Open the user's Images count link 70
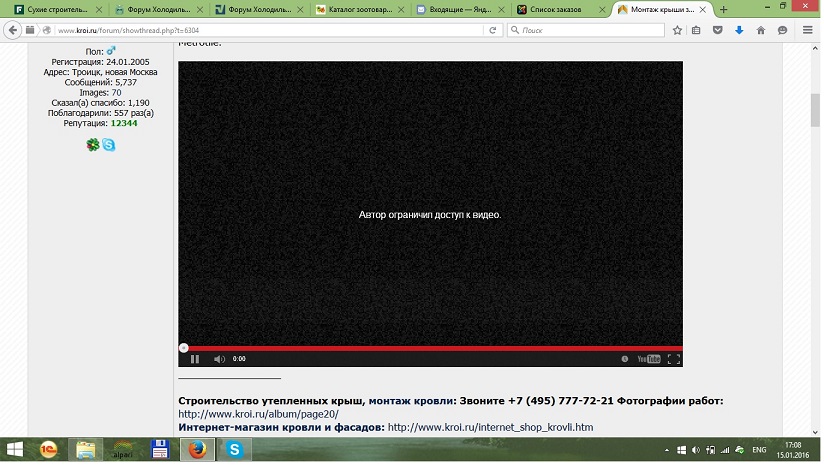 pyautogui.click(x=116, y=93)
